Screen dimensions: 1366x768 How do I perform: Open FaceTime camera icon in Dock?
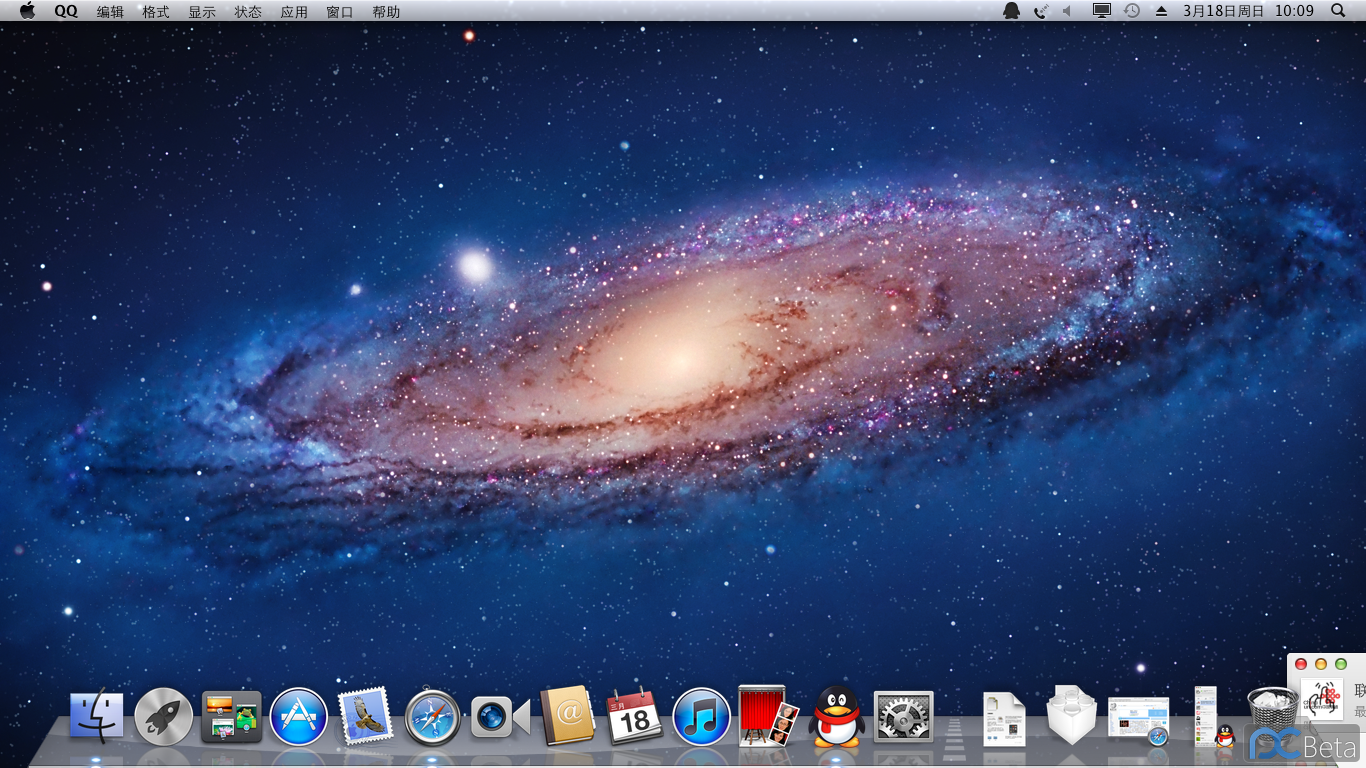(x=500, y=717)
